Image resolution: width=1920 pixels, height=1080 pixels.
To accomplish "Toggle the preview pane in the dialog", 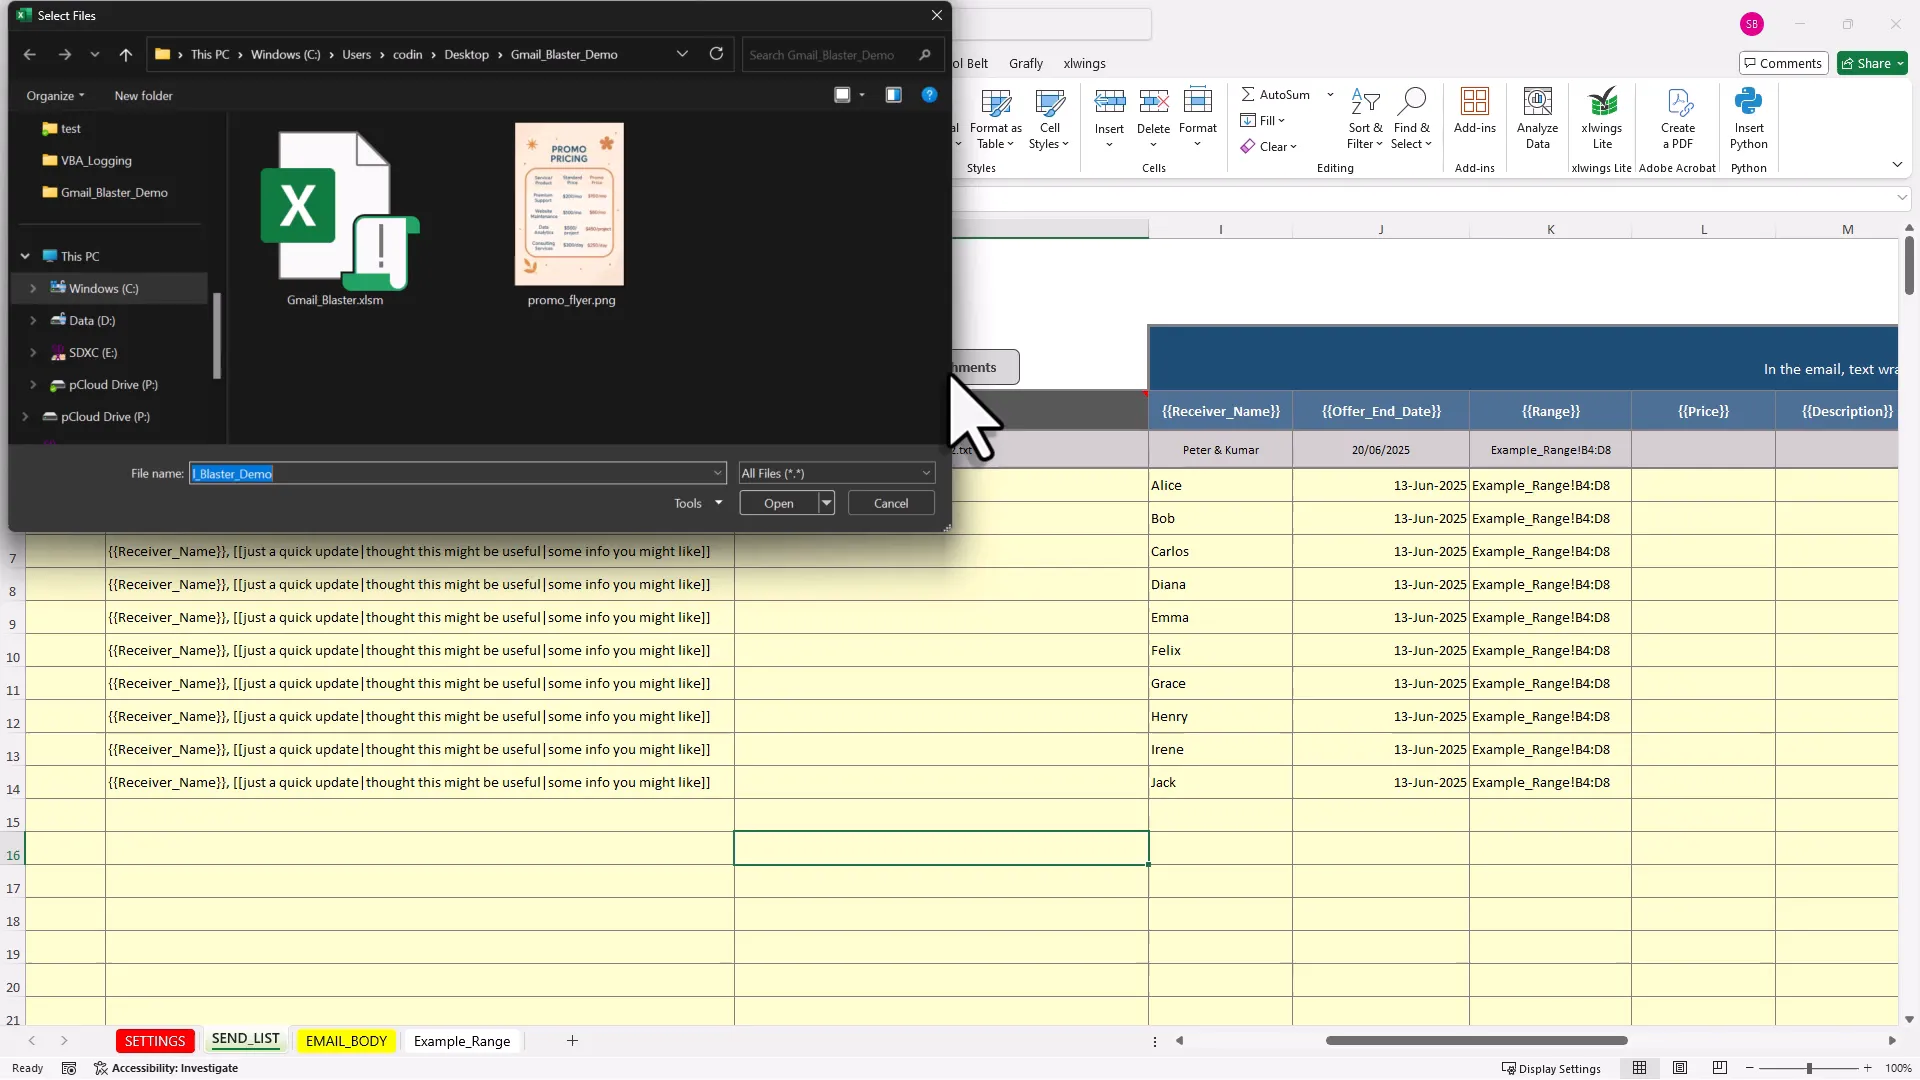I will (893, 94).
